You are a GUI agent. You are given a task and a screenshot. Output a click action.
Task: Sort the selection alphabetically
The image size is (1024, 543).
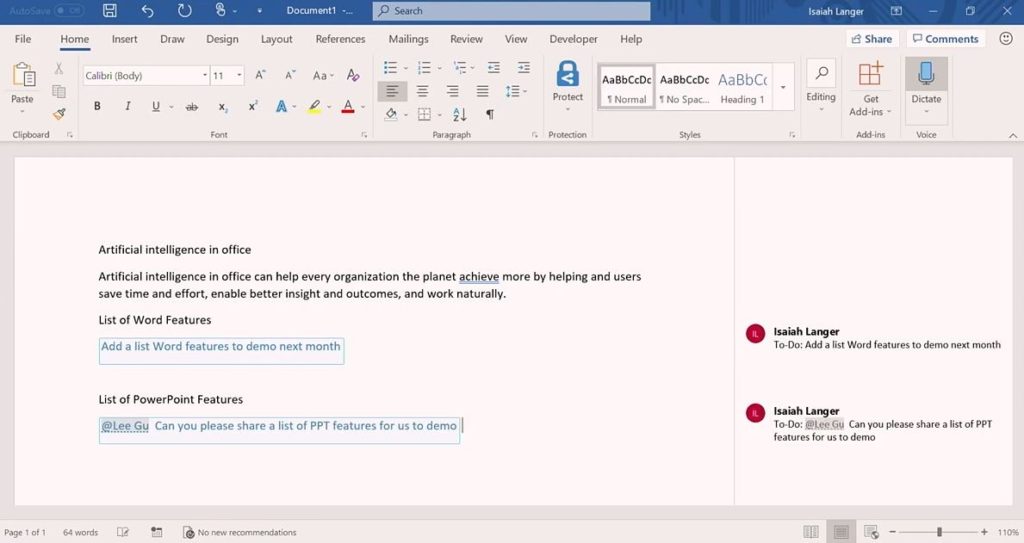[x=460, y=115]
